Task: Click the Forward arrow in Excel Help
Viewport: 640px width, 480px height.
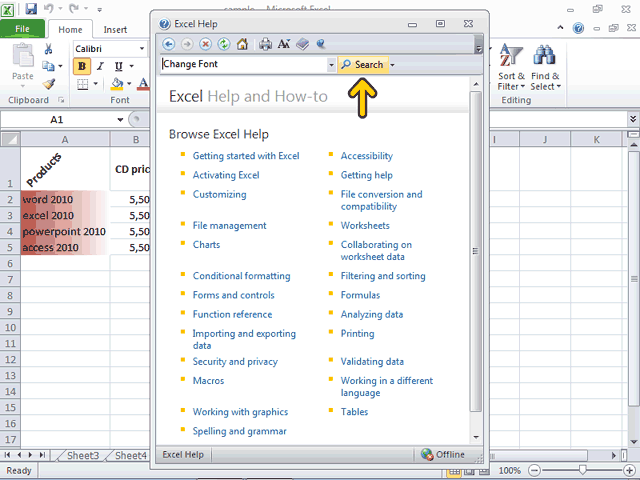Action: [187, 44]
